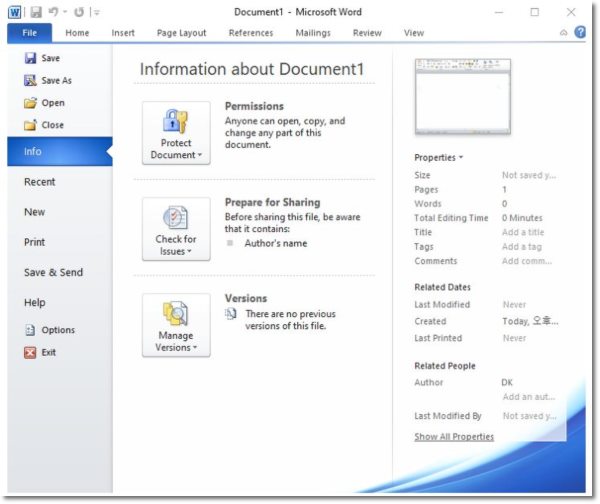Image resolution: width=600 pixels, height=504 pixels.
Task: Switch to the Home tab
Action: (x=77, y=33)
